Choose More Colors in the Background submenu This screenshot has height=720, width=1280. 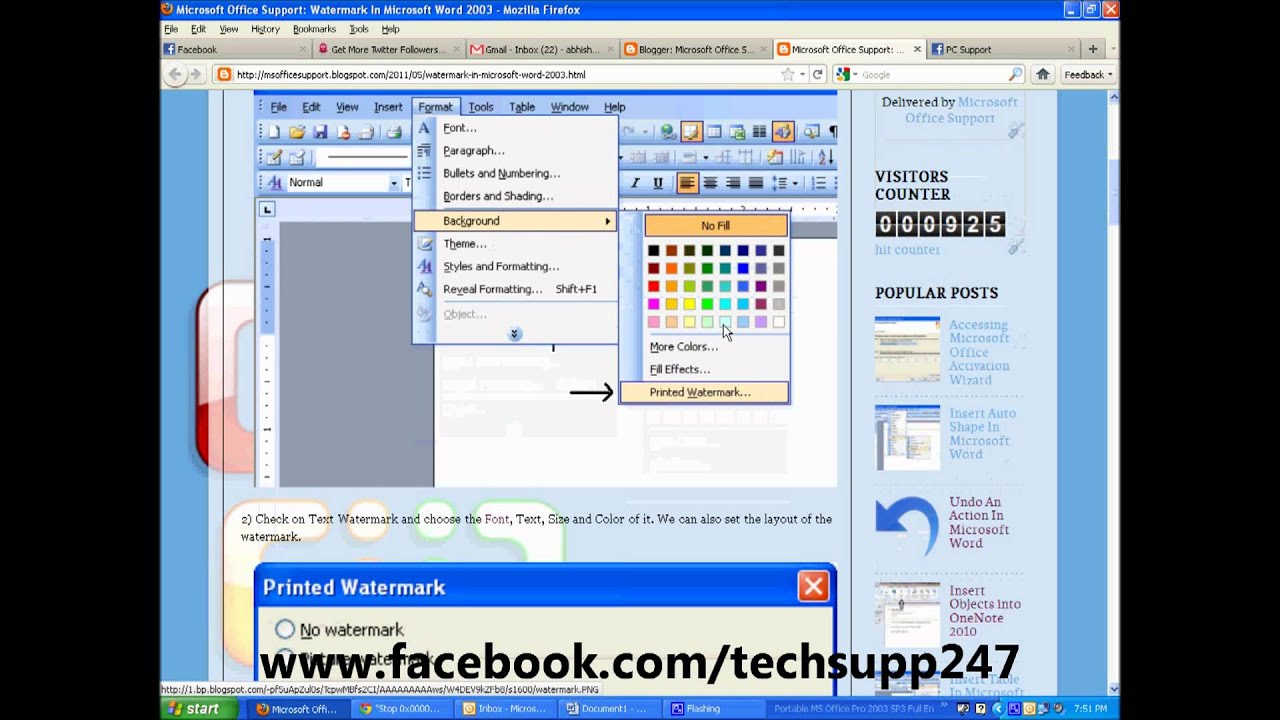[684, 347]
